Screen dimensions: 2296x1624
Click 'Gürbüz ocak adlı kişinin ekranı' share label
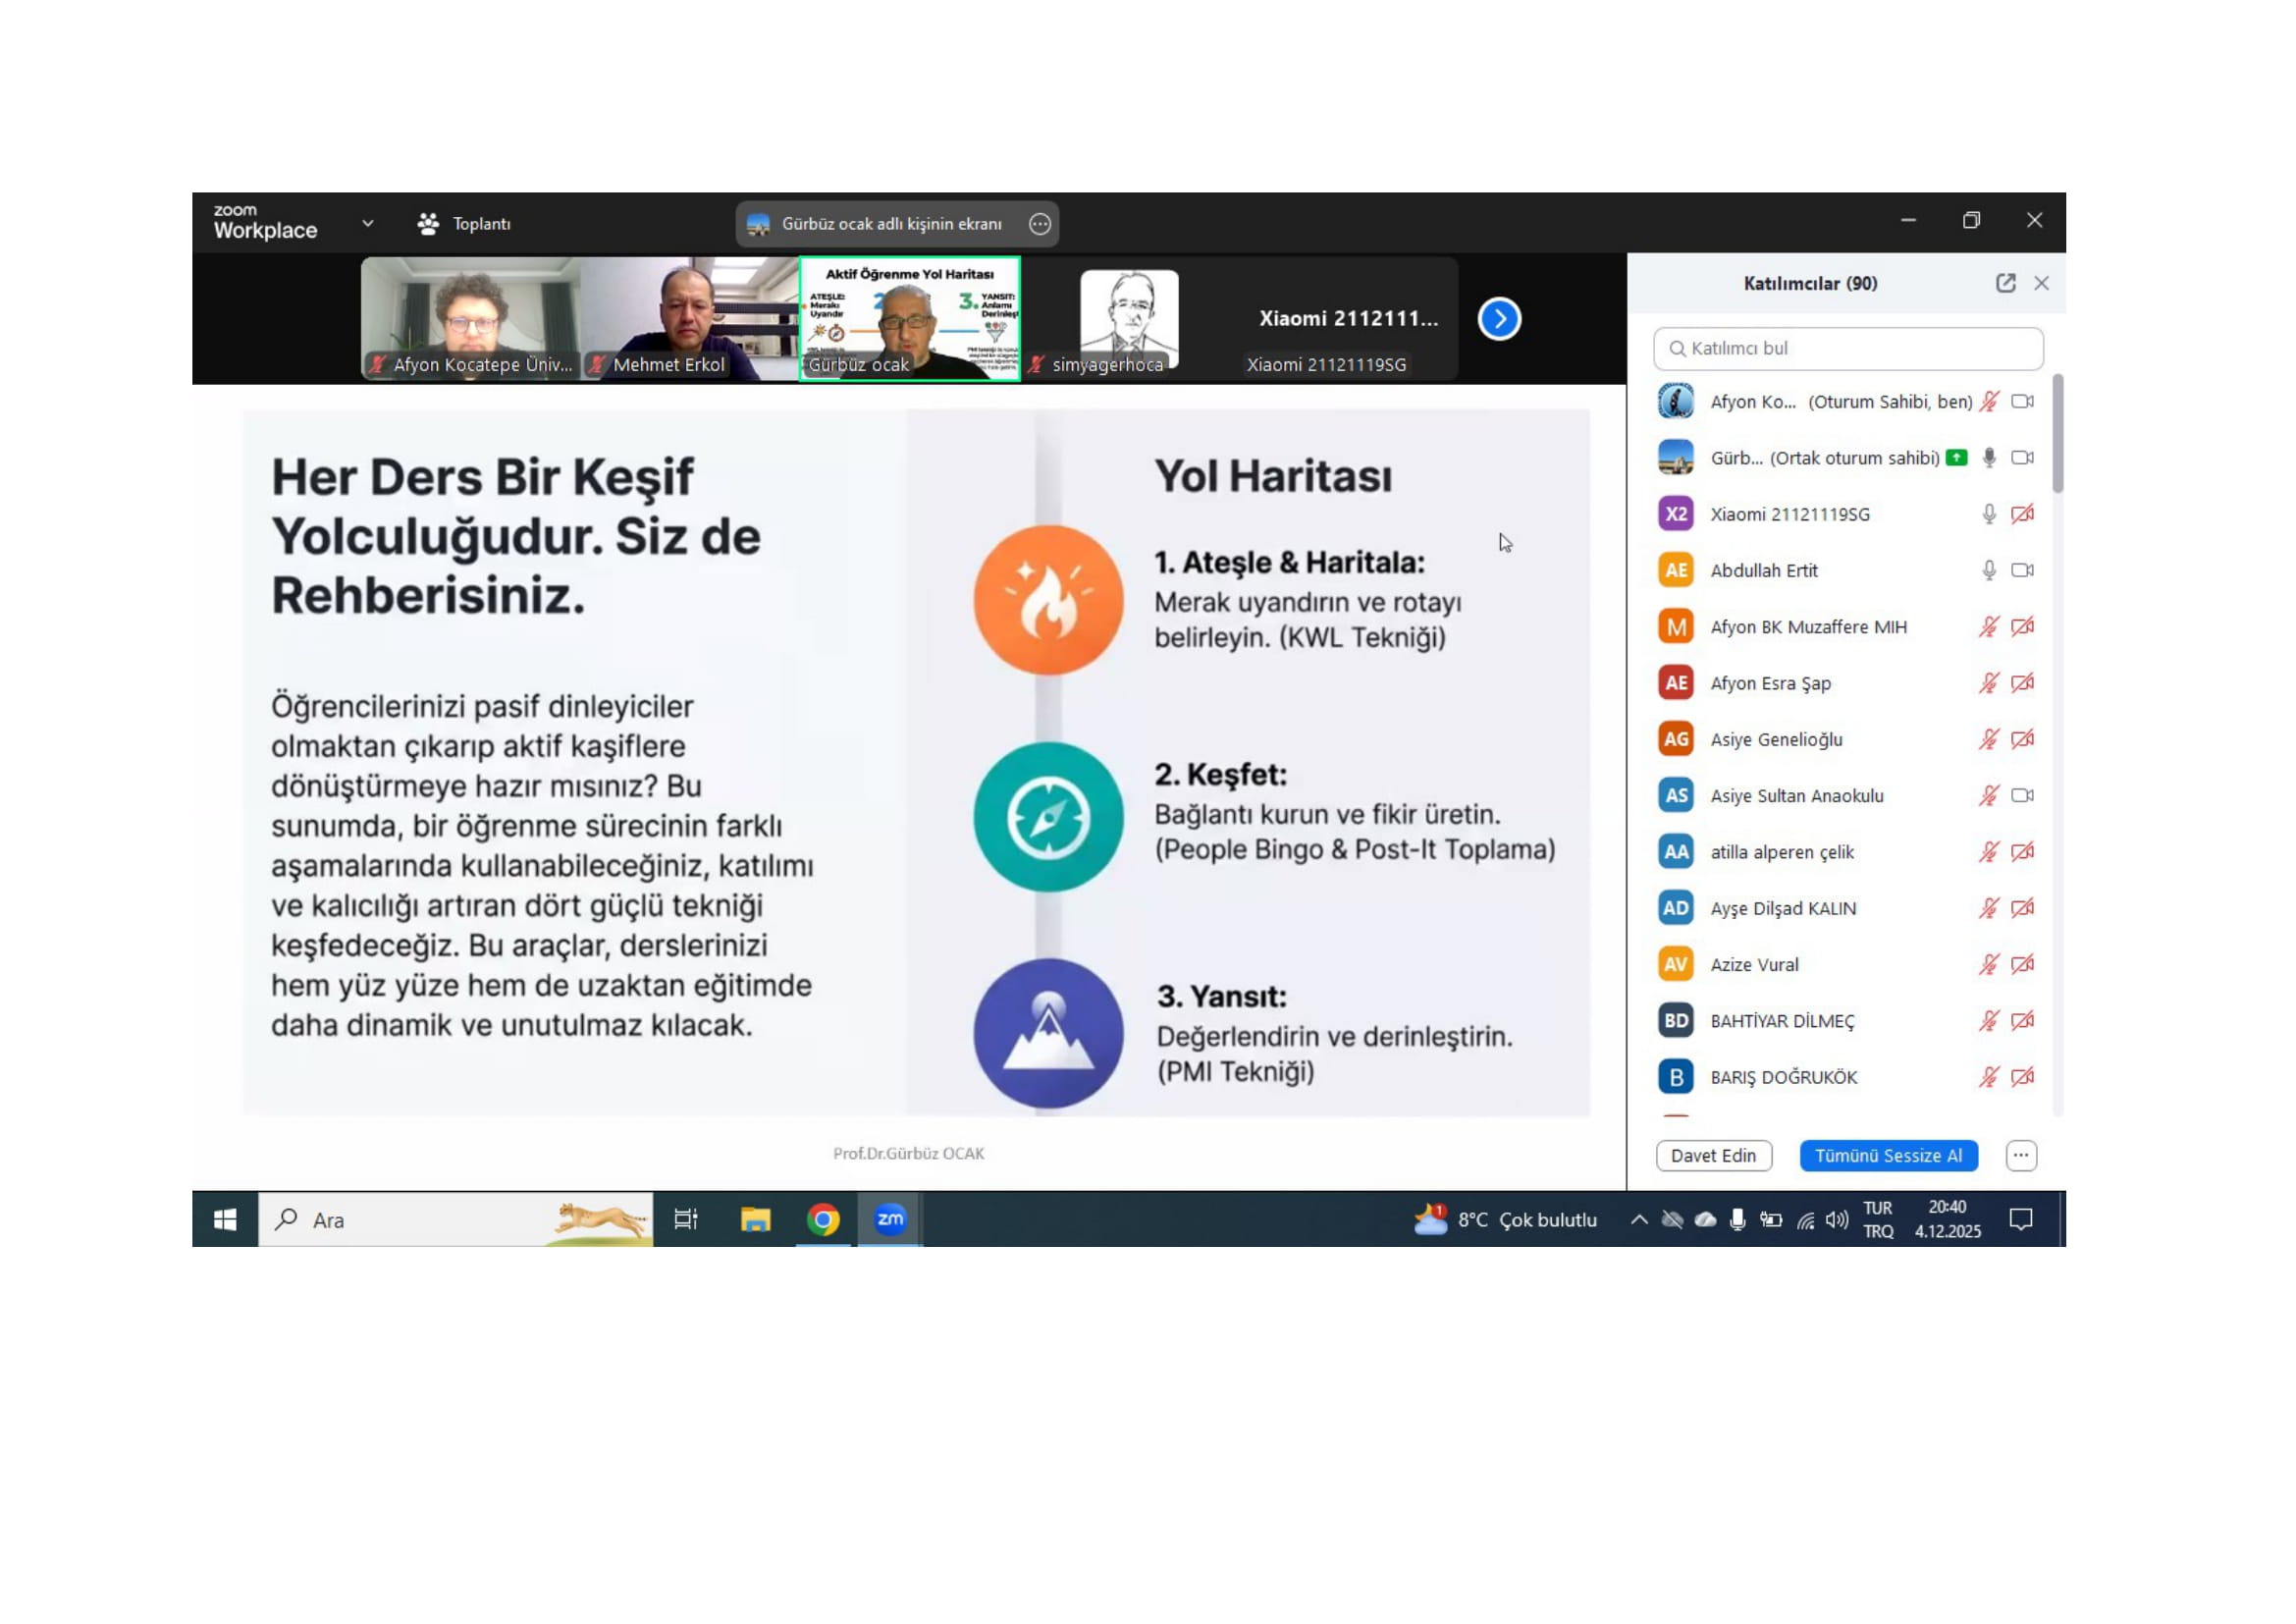tap(890, 224)
